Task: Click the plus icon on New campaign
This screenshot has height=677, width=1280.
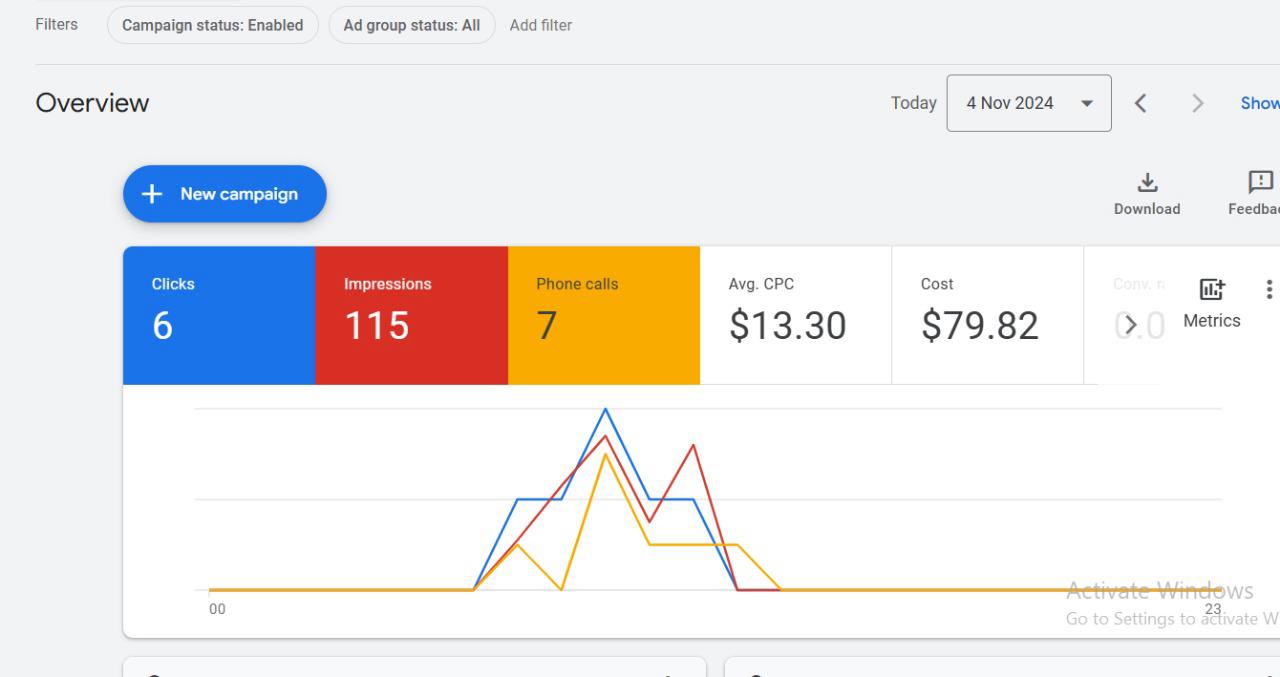Action: click(152, 194)
